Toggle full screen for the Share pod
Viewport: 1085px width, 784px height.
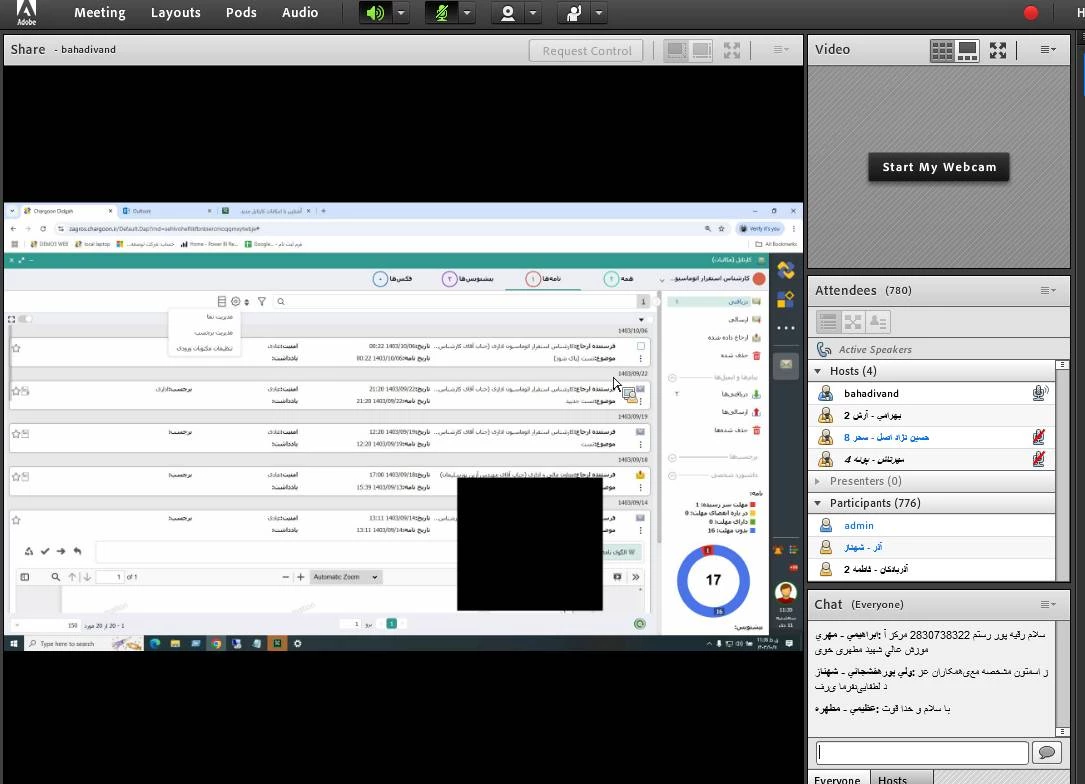pos(732,50)
